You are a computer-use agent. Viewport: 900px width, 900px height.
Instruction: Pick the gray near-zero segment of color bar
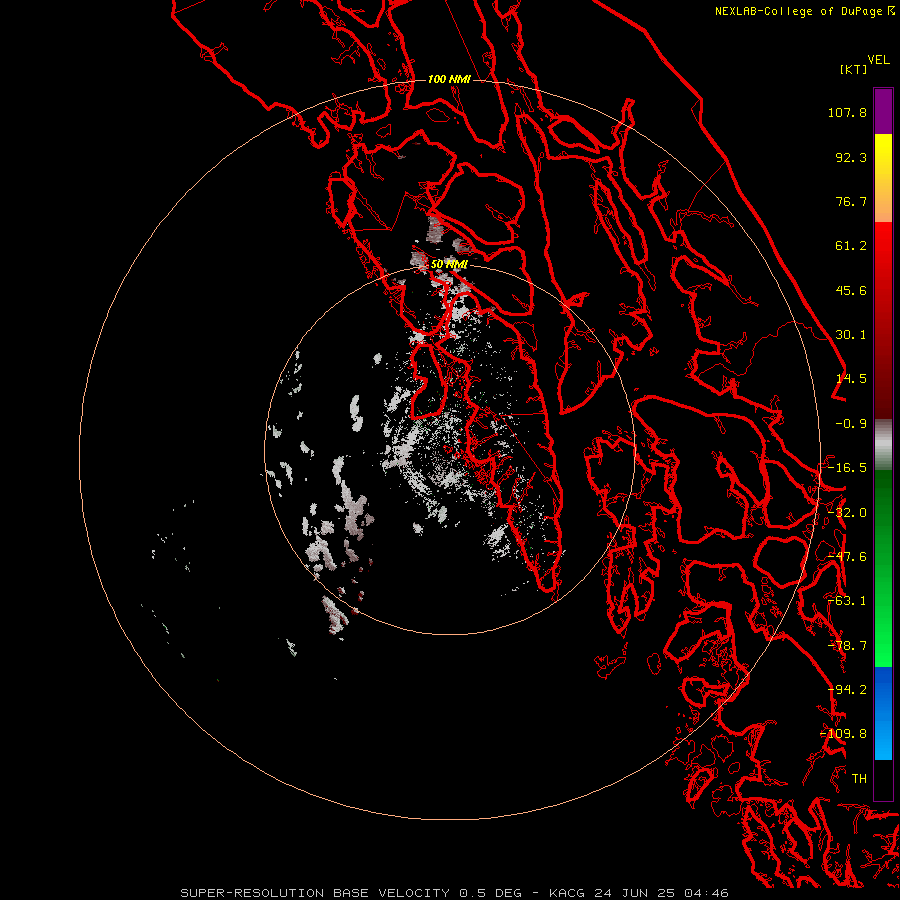pos(883,445)
